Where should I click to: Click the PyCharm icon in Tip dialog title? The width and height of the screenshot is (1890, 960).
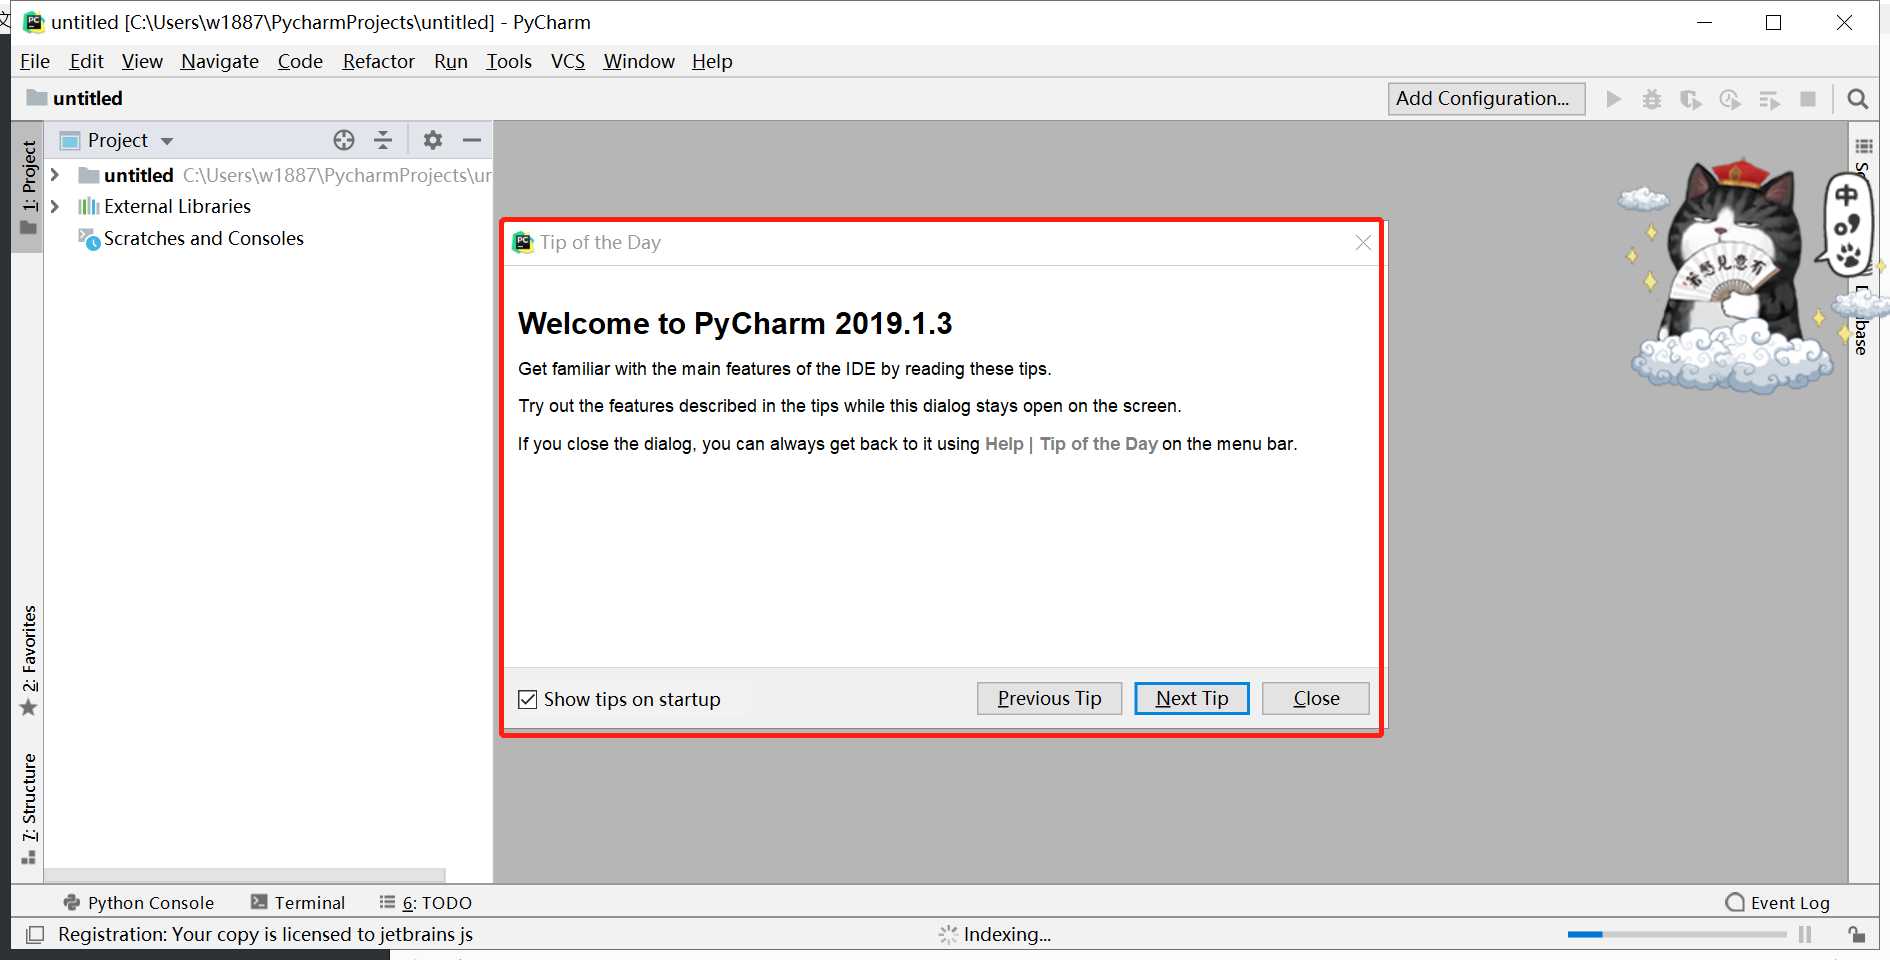523,242
